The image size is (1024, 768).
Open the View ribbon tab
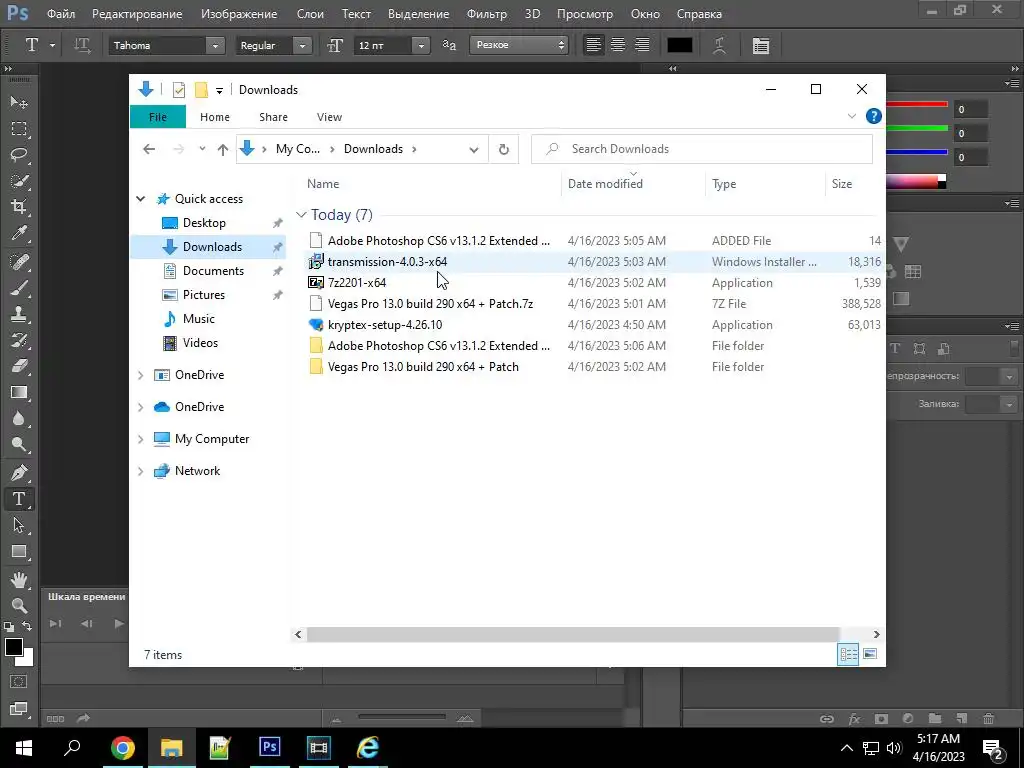[x=329, y=117]
